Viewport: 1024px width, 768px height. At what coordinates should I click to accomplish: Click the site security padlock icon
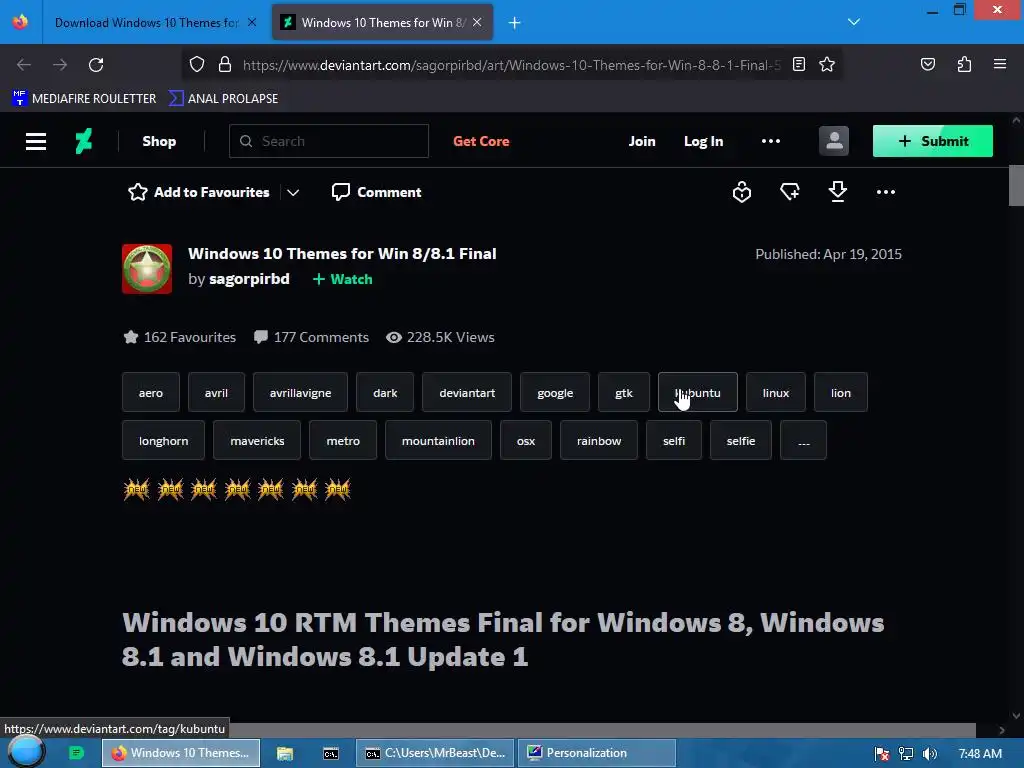[225, 64]
